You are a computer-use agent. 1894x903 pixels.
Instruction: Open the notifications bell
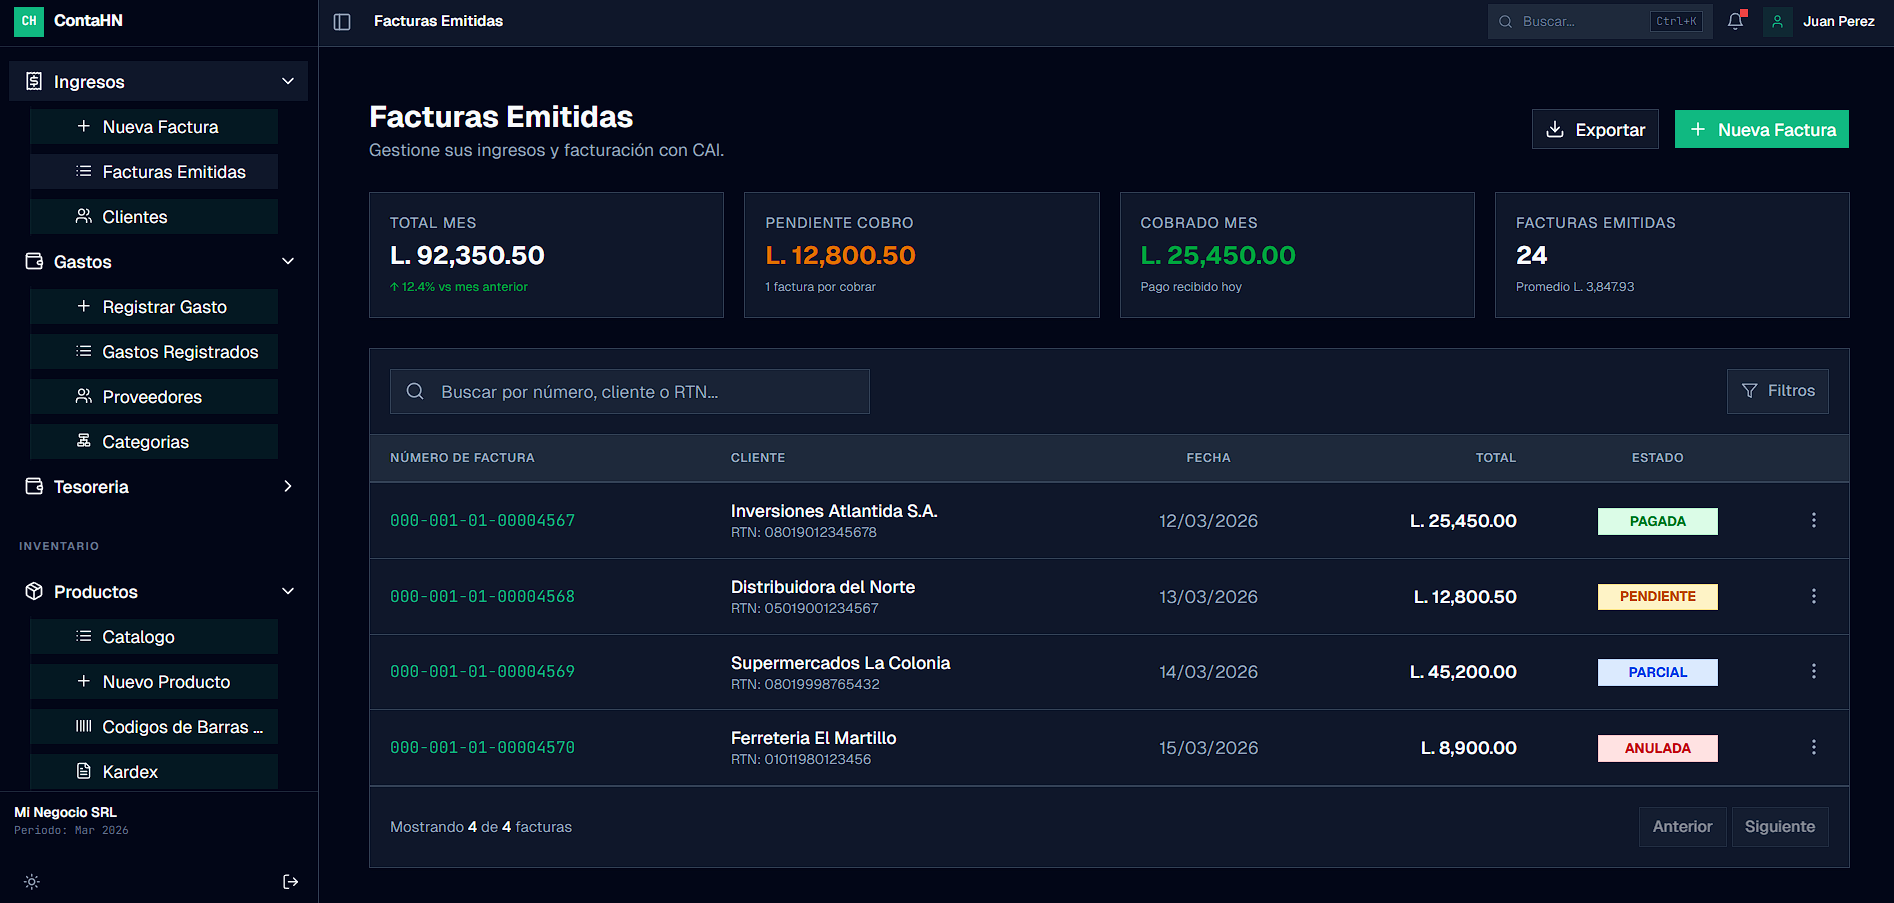tap(1736, 21)
